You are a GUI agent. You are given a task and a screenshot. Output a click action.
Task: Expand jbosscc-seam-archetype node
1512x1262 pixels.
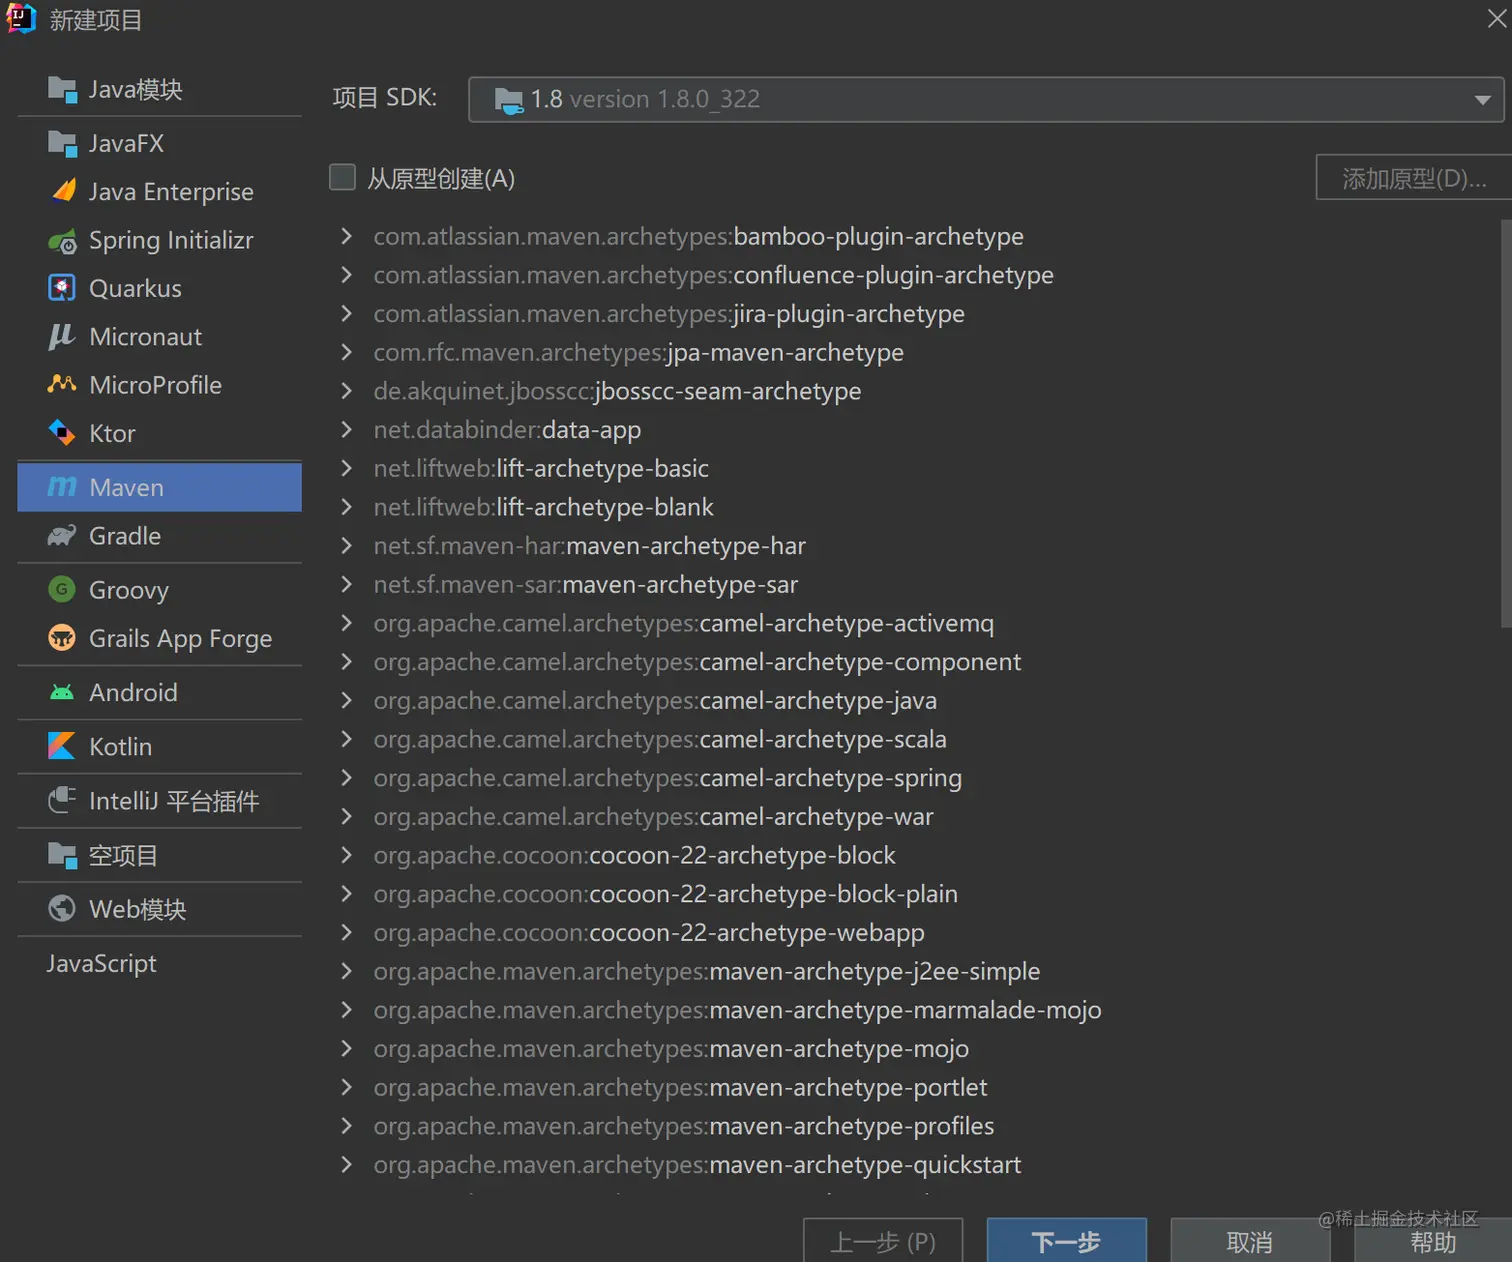[x=346, y=391]
